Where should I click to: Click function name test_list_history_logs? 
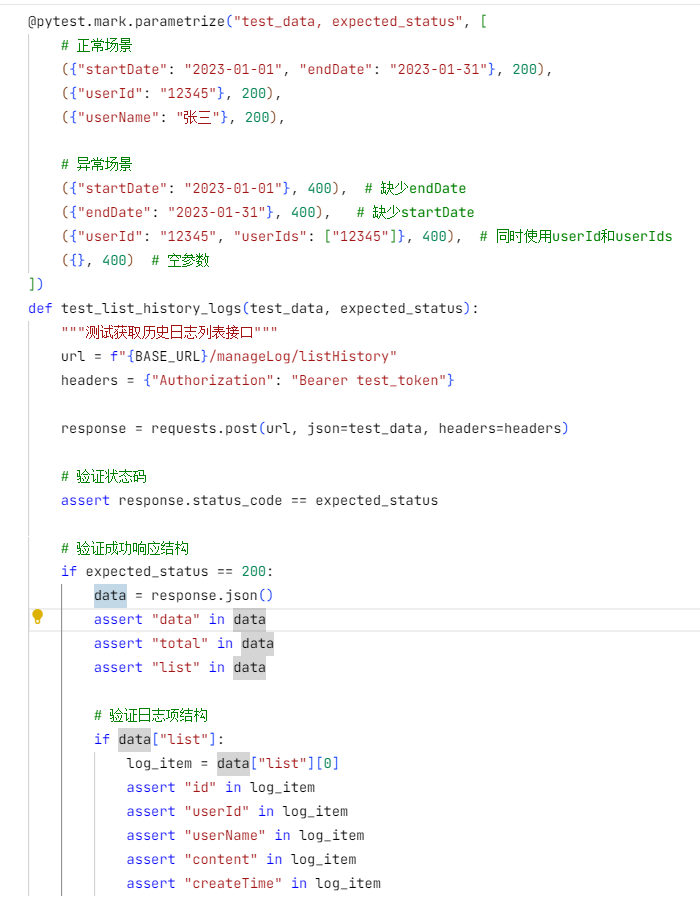point(152,309)
